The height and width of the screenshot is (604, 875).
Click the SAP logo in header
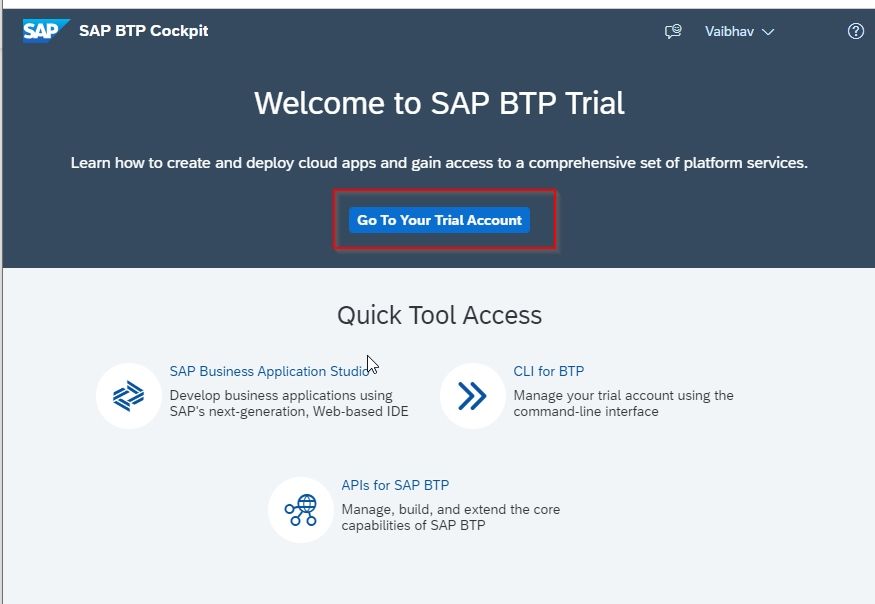coord(46,31)
